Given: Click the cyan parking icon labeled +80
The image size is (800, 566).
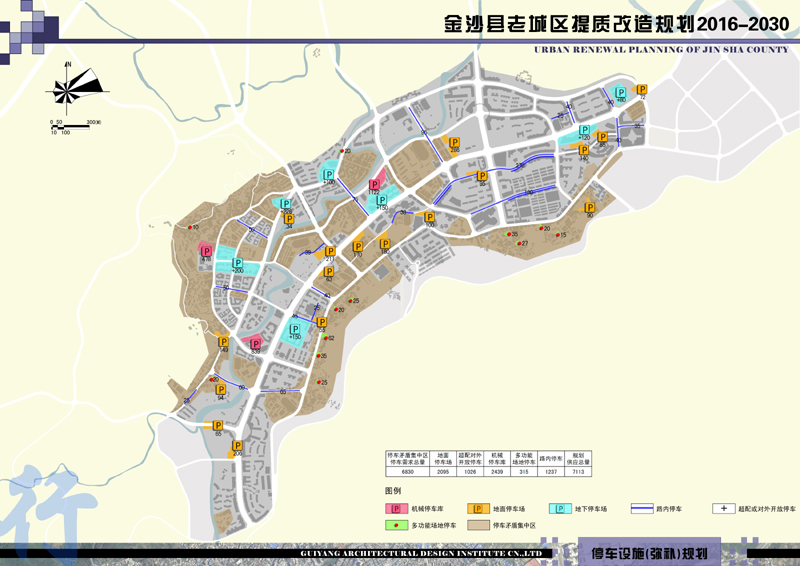Looking at the screenshot, I should pos(621,94).
